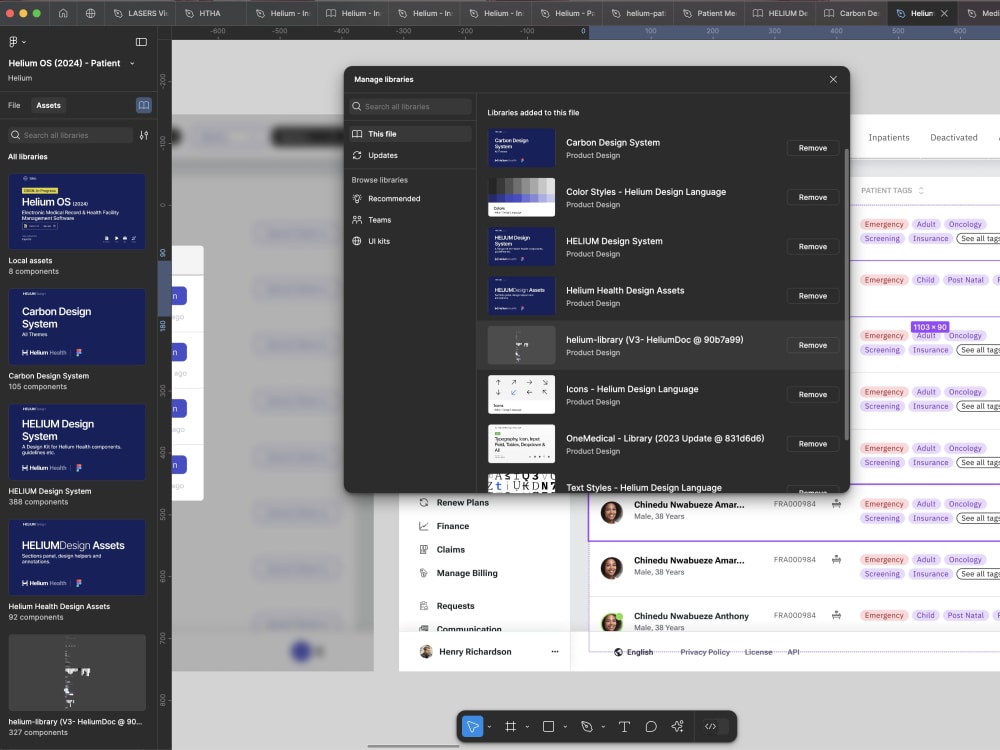Screen dimensions: 1000x750
Task: Select the Pen tool in bottom toolbar
Action: coord(587,726)
